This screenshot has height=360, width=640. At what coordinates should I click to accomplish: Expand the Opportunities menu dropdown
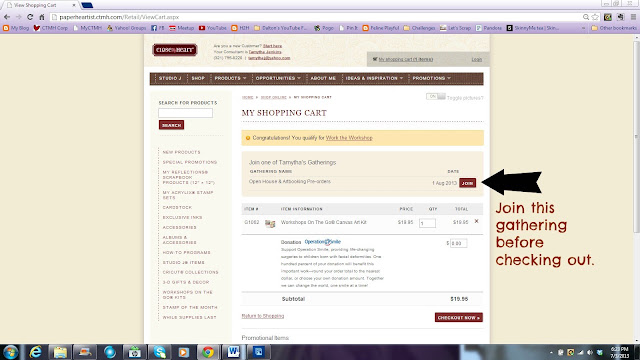pyautogui.click(x=278, y=78)
